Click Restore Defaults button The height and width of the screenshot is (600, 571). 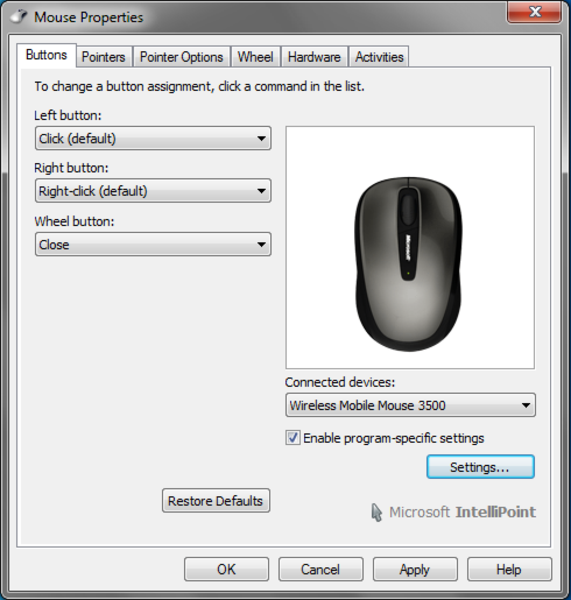216,501
